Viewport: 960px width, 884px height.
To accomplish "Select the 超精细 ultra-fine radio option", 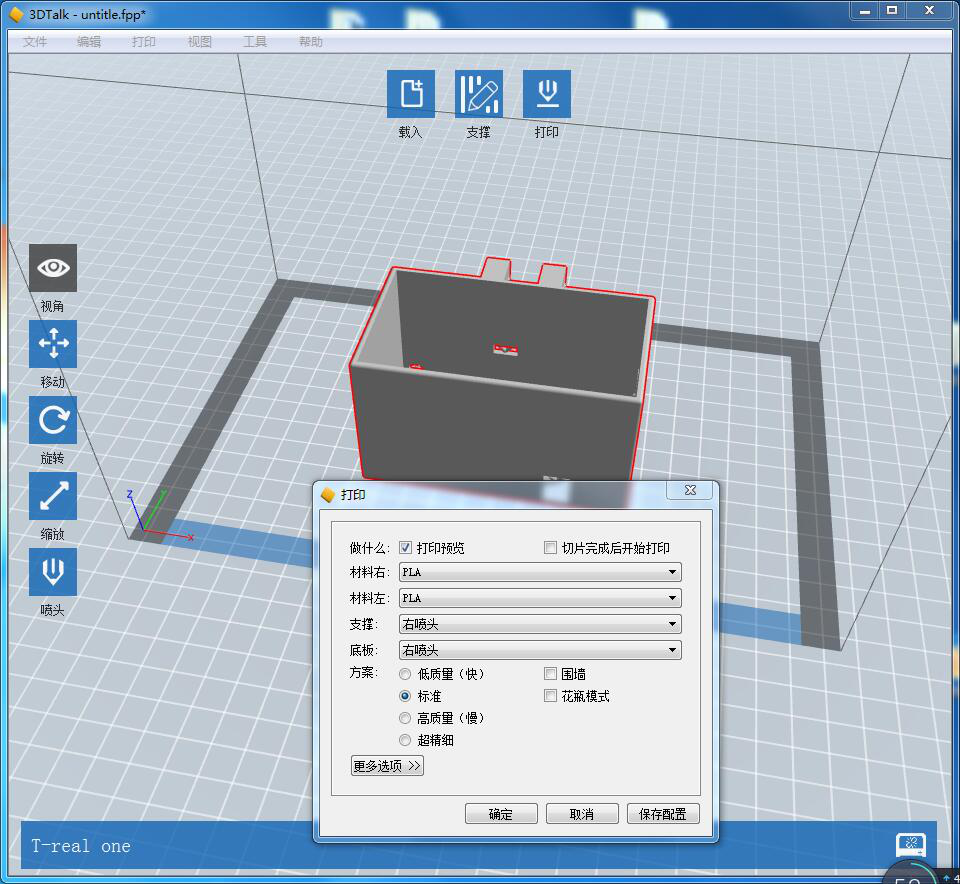I will (405, 740).
